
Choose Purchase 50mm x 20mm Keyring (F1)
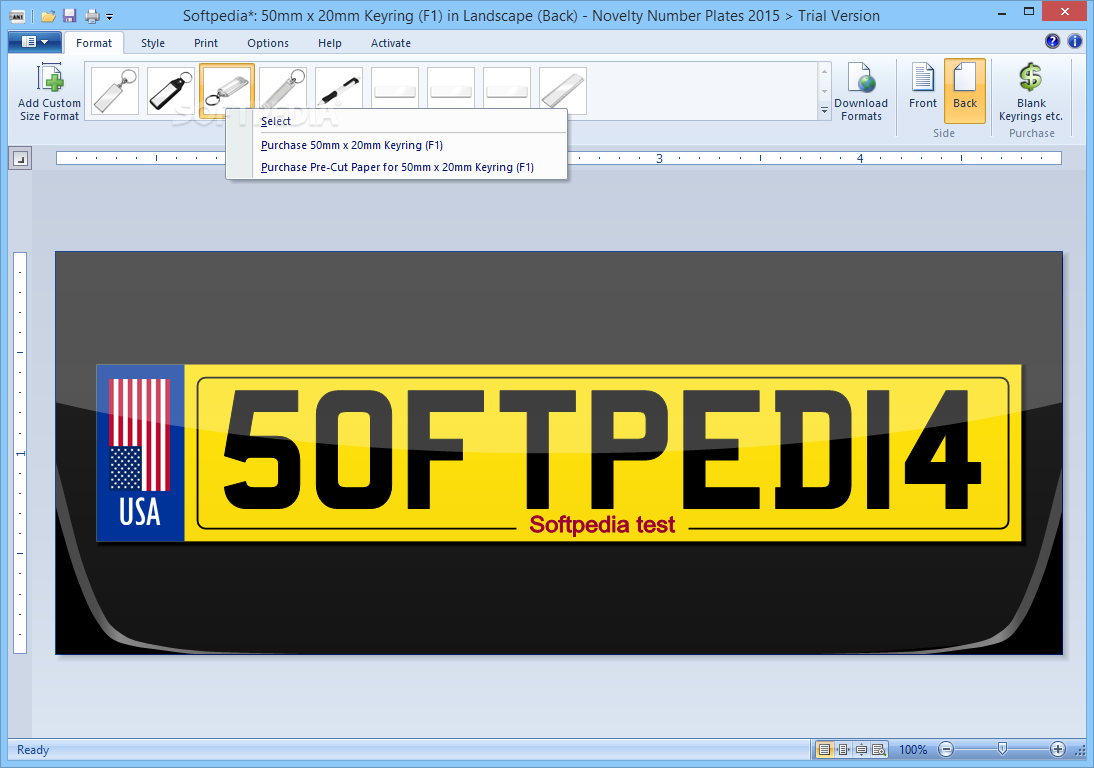tap(396, 145)
